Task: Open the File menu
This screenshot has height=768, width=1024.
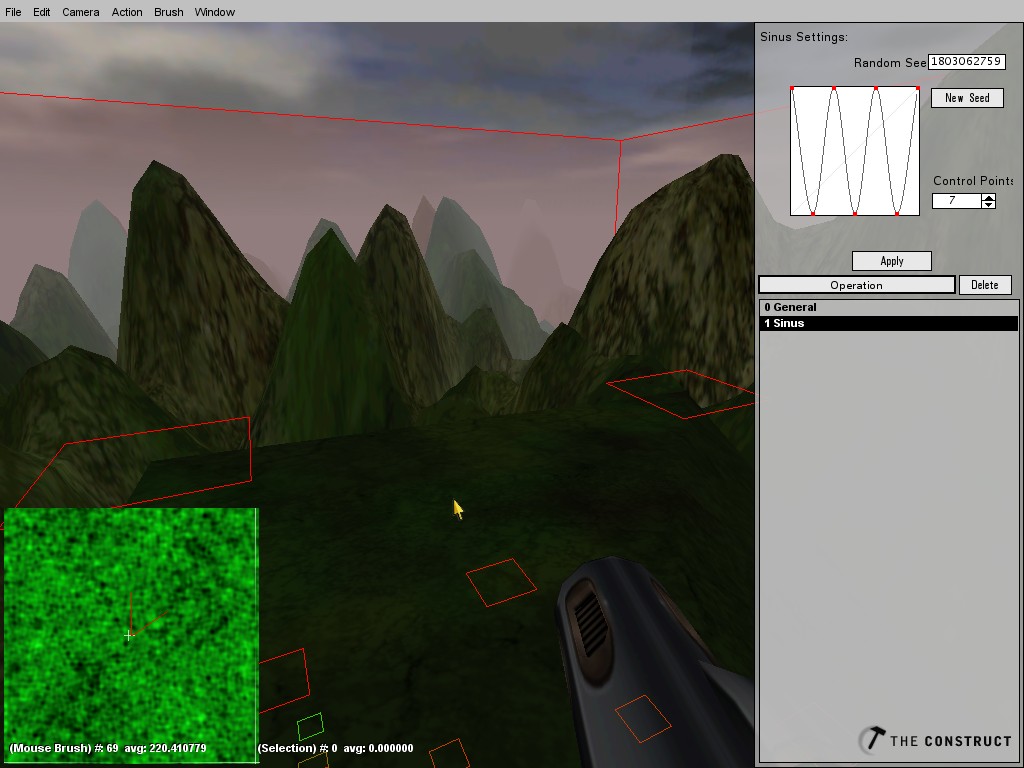Action: 13,12
